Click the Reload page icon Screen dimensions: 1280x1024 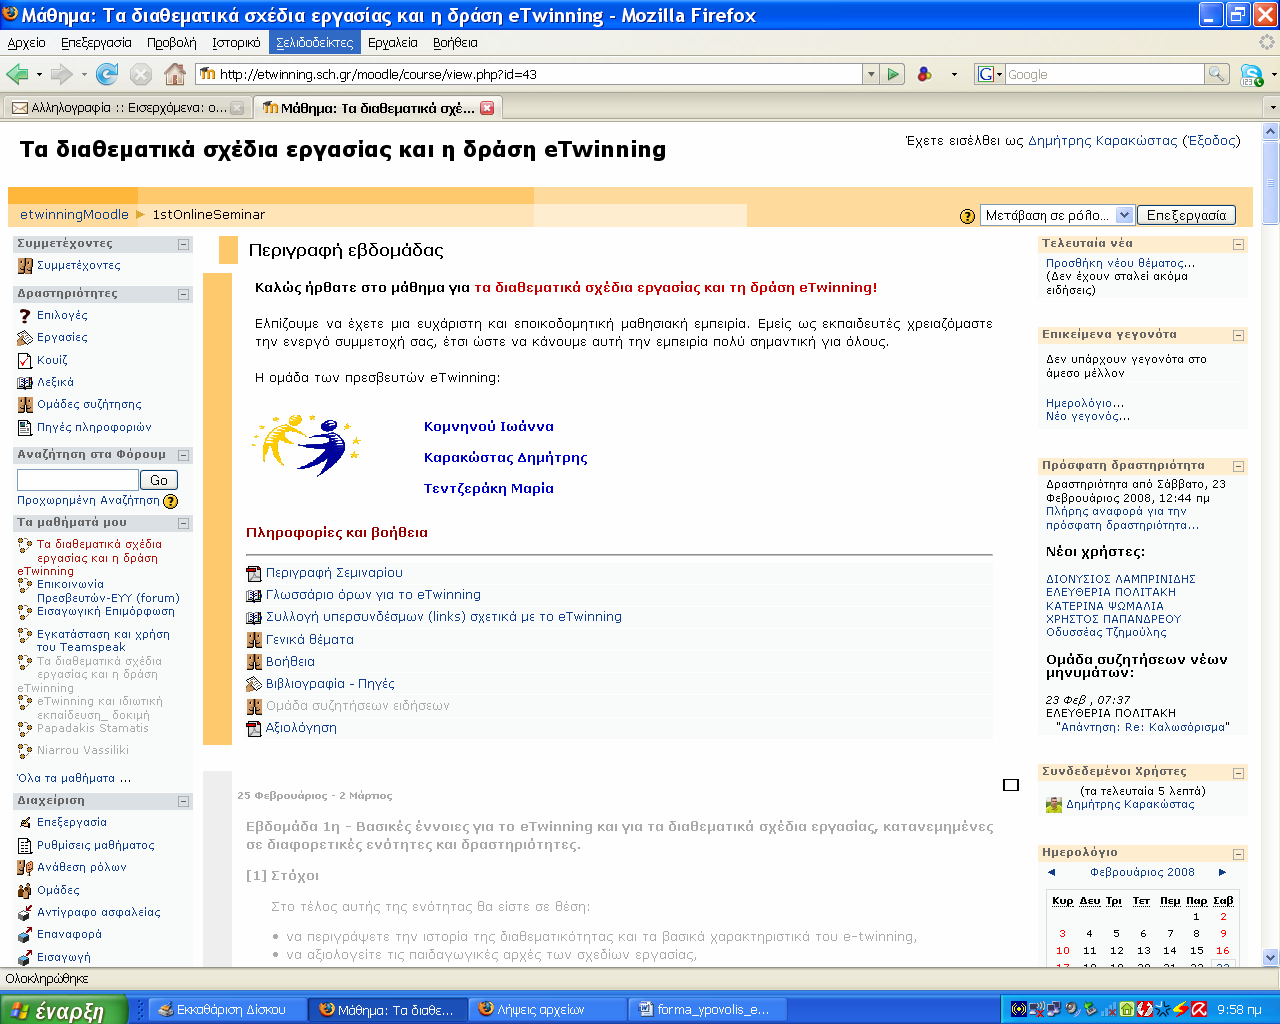point(107,74)
